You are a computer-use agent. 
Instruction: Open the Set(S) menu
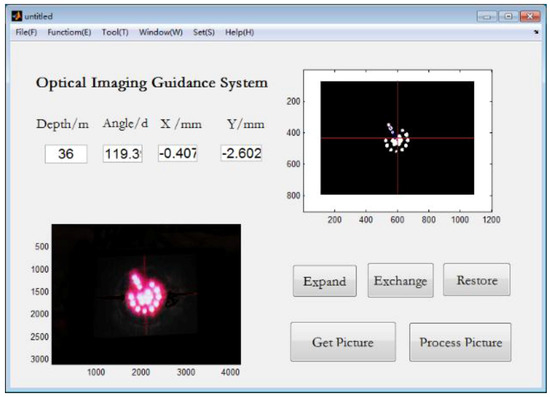pos(204,32)
